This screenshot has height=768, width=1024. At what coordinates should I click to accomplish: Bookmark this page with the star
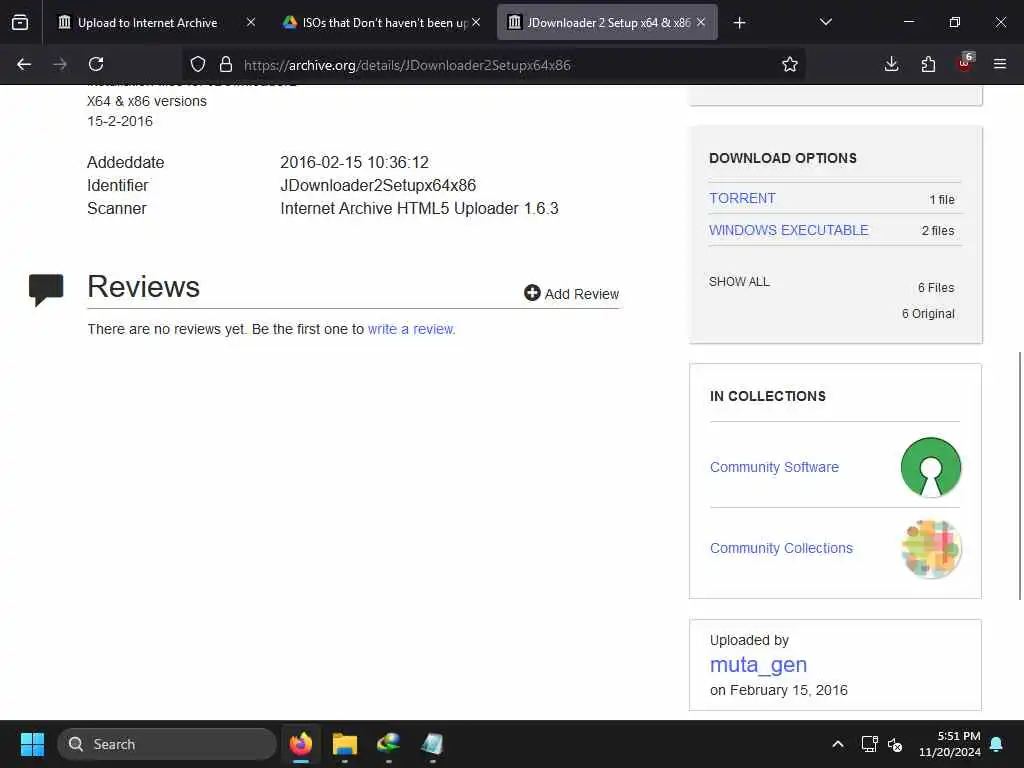click(790, 64)
